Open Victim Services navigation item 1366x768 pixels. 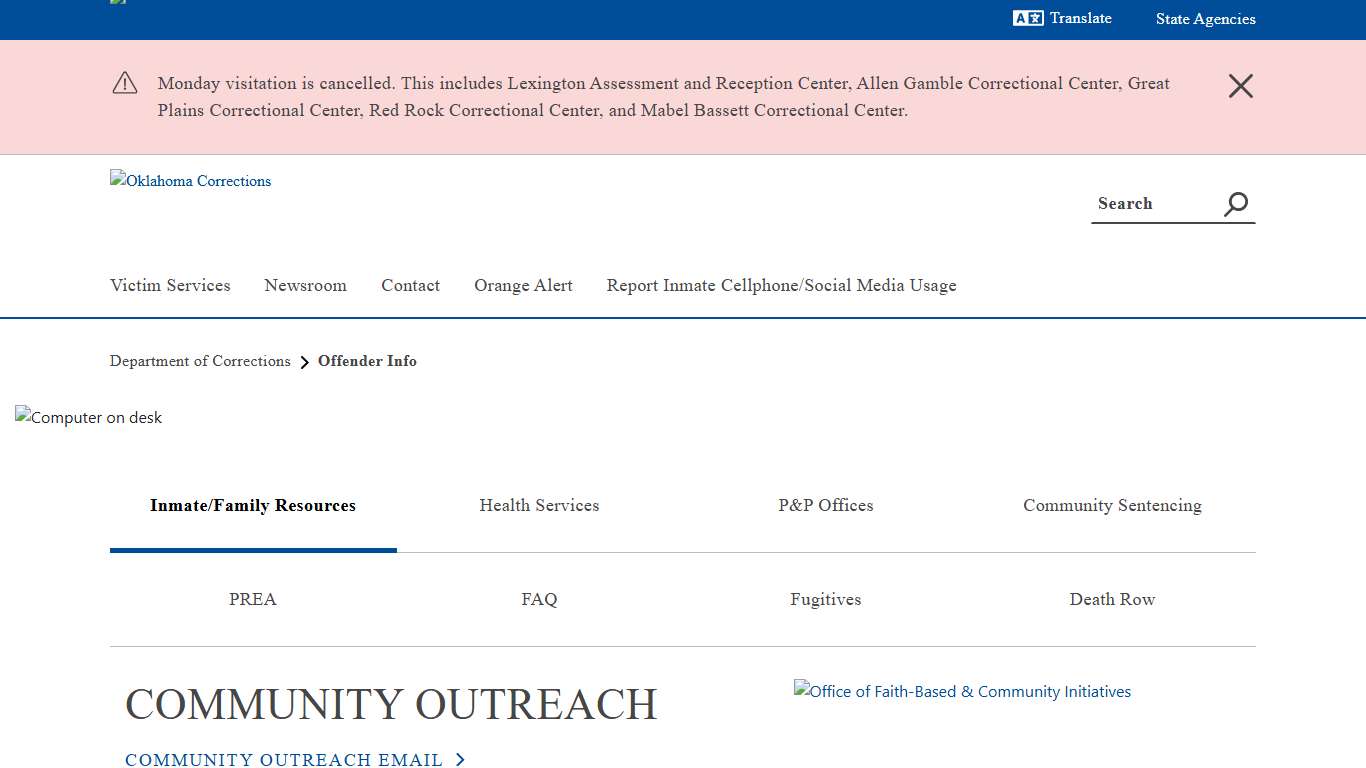pos(170,286)
